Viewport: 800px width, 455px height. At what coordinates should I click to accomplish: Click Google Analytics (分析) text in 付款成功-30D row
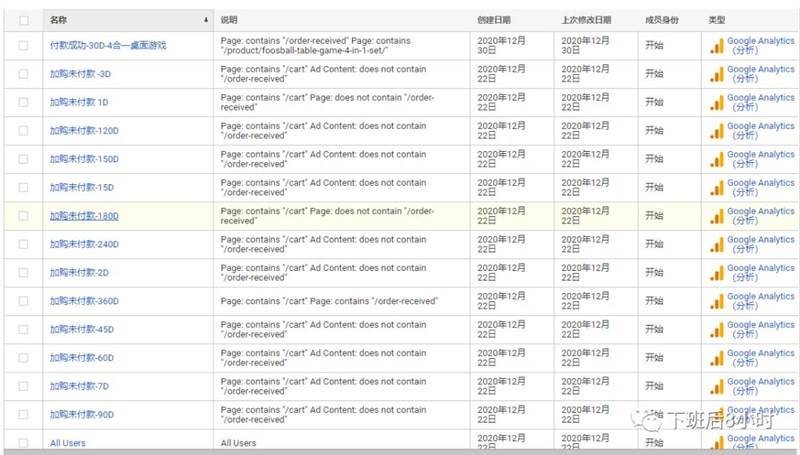pyautogui.click(x=761, y=45)
